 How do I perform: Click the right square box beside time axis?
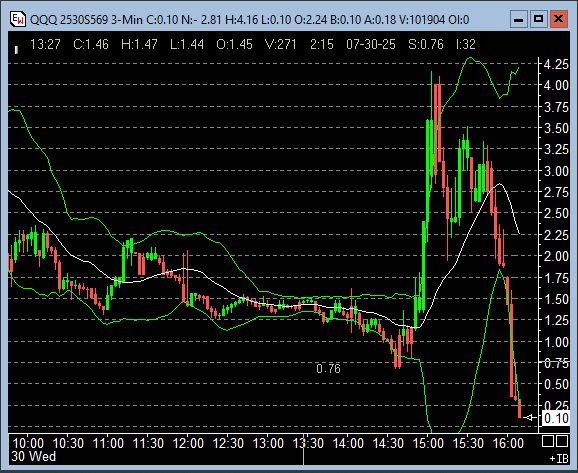click(562, 441)
